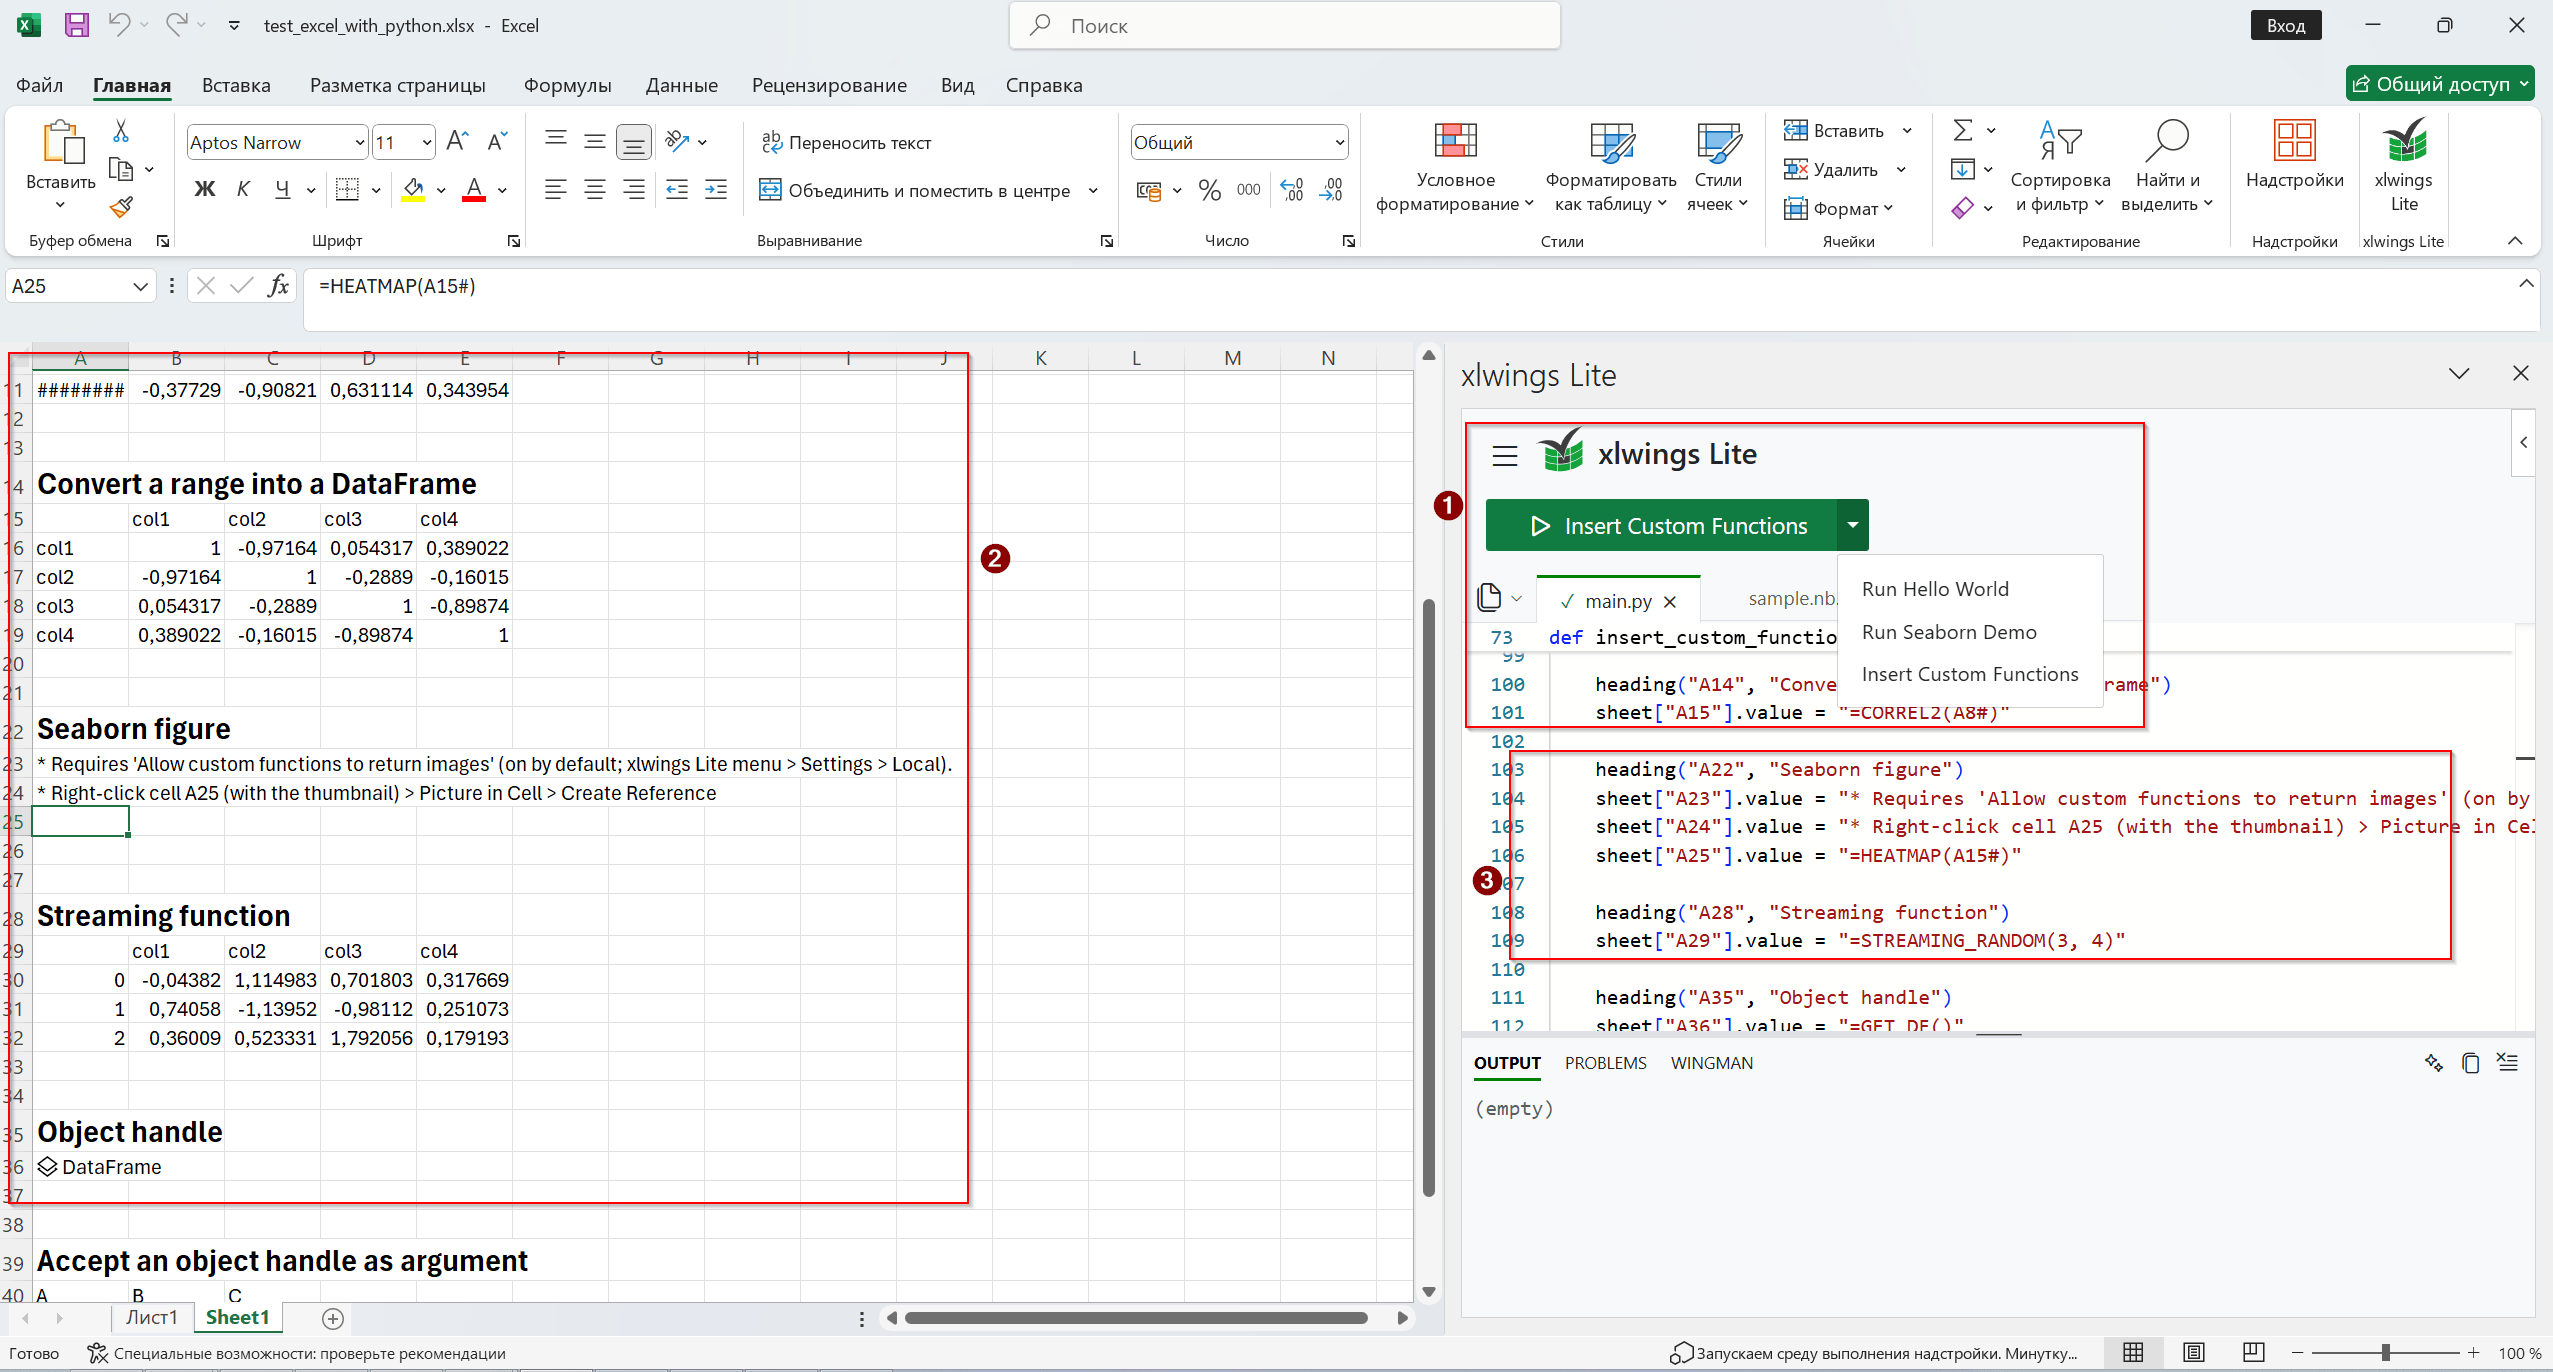Increase indent using the indent icon
This screenshot has width=2553, height=1372.
pyautogui.click(x=716, y=190)
